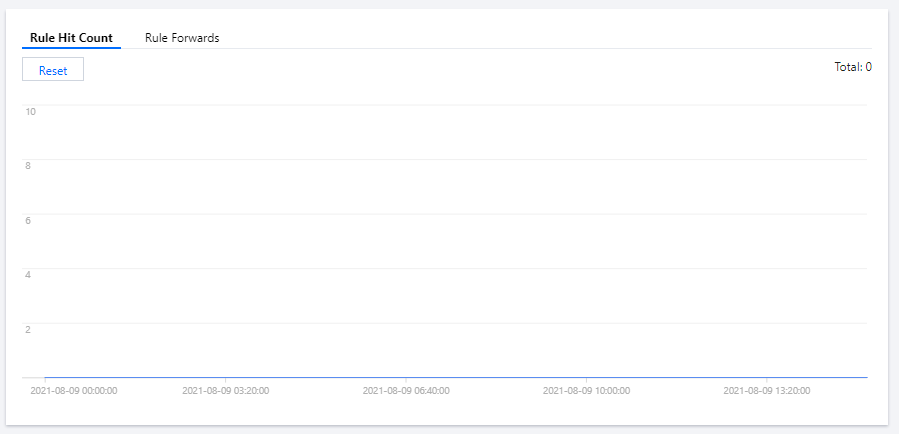Image resolution: width=899 pixels, height=434 pixels.
Task: Click the y-axis label 6
Action: [x=28, y=220]
